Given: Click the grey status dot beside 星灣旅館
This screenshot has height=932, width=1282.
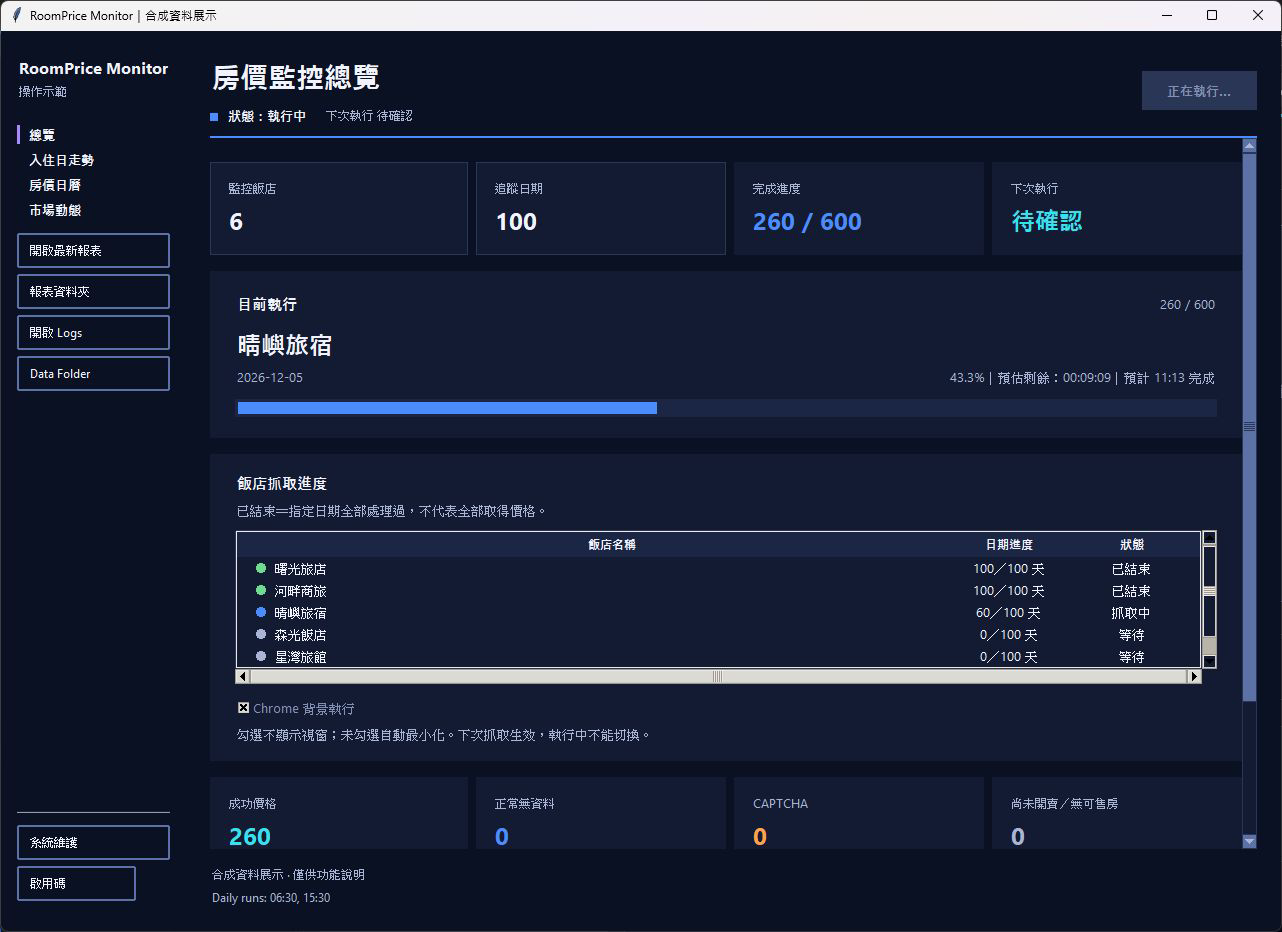Looking at the screenshot, I should [x=261, y=656].
